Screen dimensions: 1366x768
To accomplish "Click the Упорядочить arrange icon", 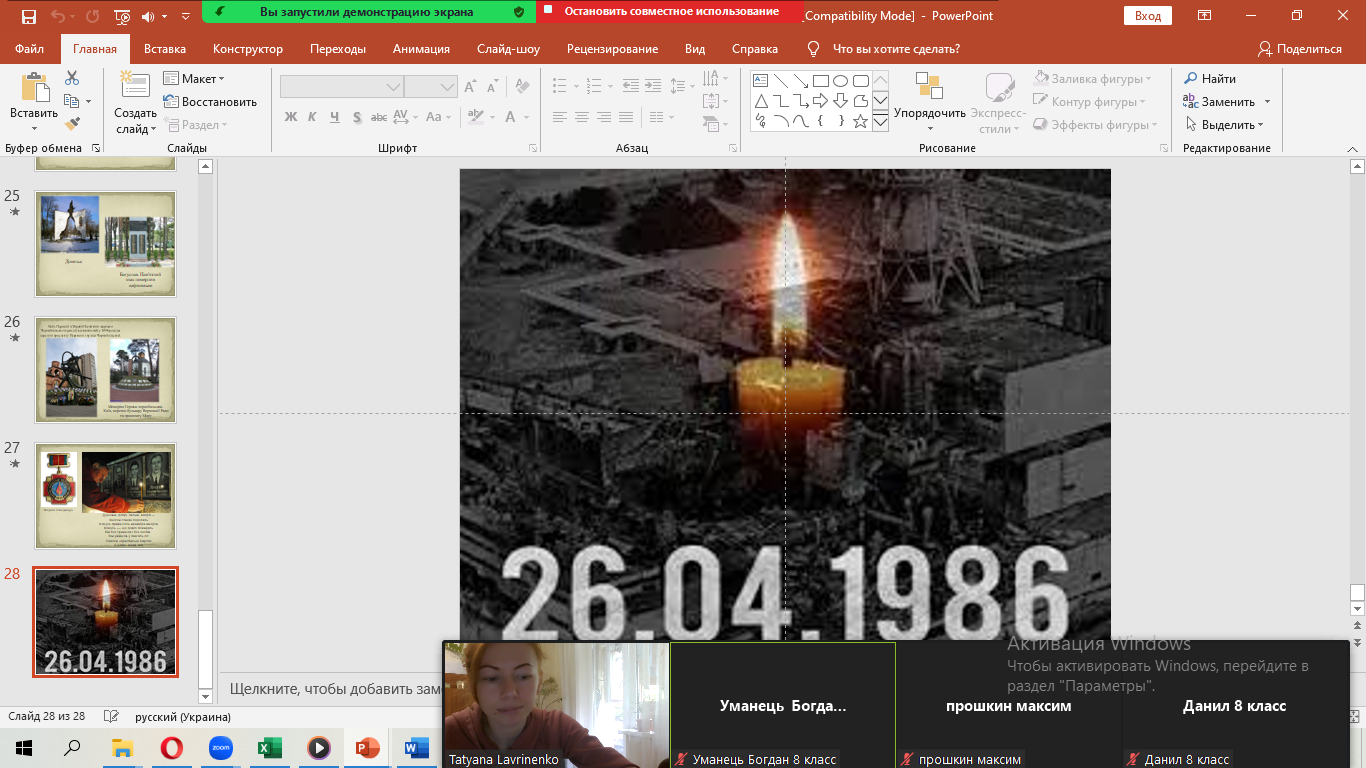I will [929, 86].
